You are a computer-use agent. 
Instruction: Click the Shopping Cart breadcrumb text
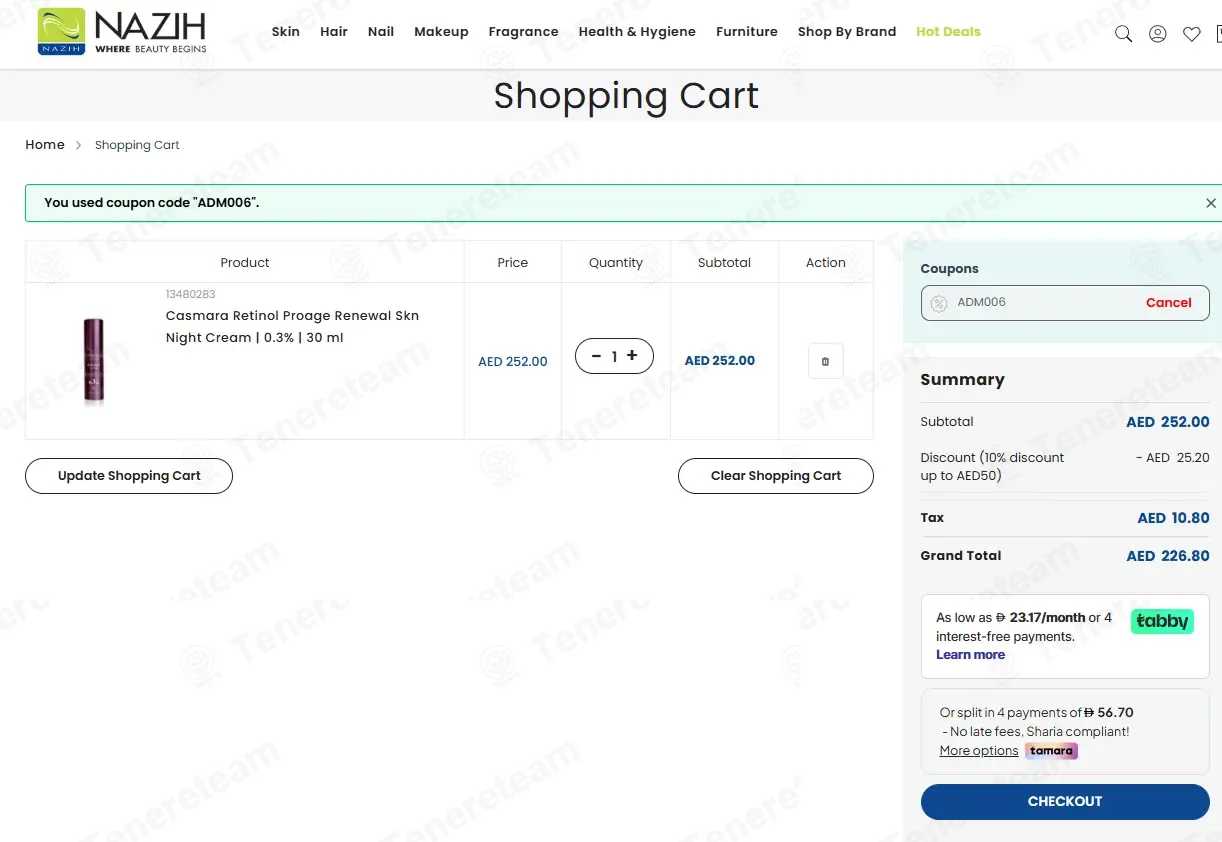pyautogui.click(x=137, y=145)
